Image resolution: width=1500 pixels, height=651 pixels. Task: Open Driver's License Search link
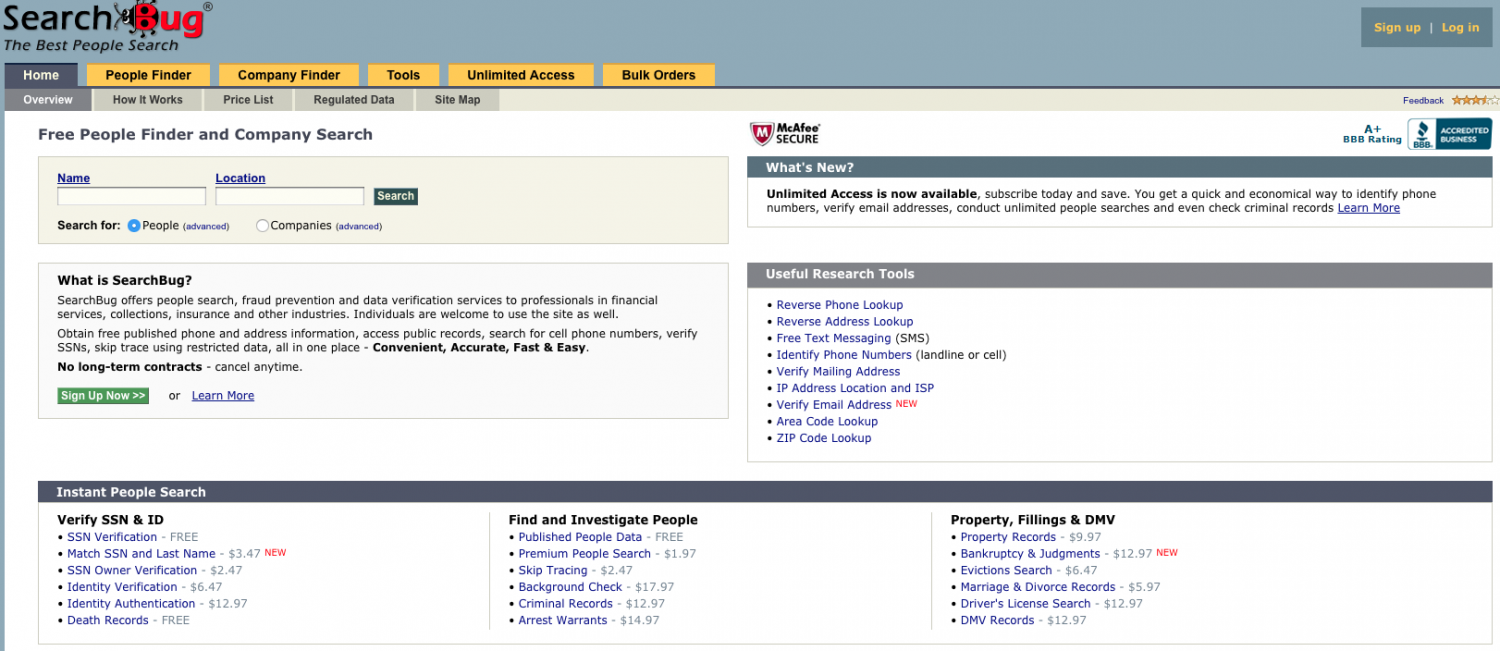point(1026,604)
